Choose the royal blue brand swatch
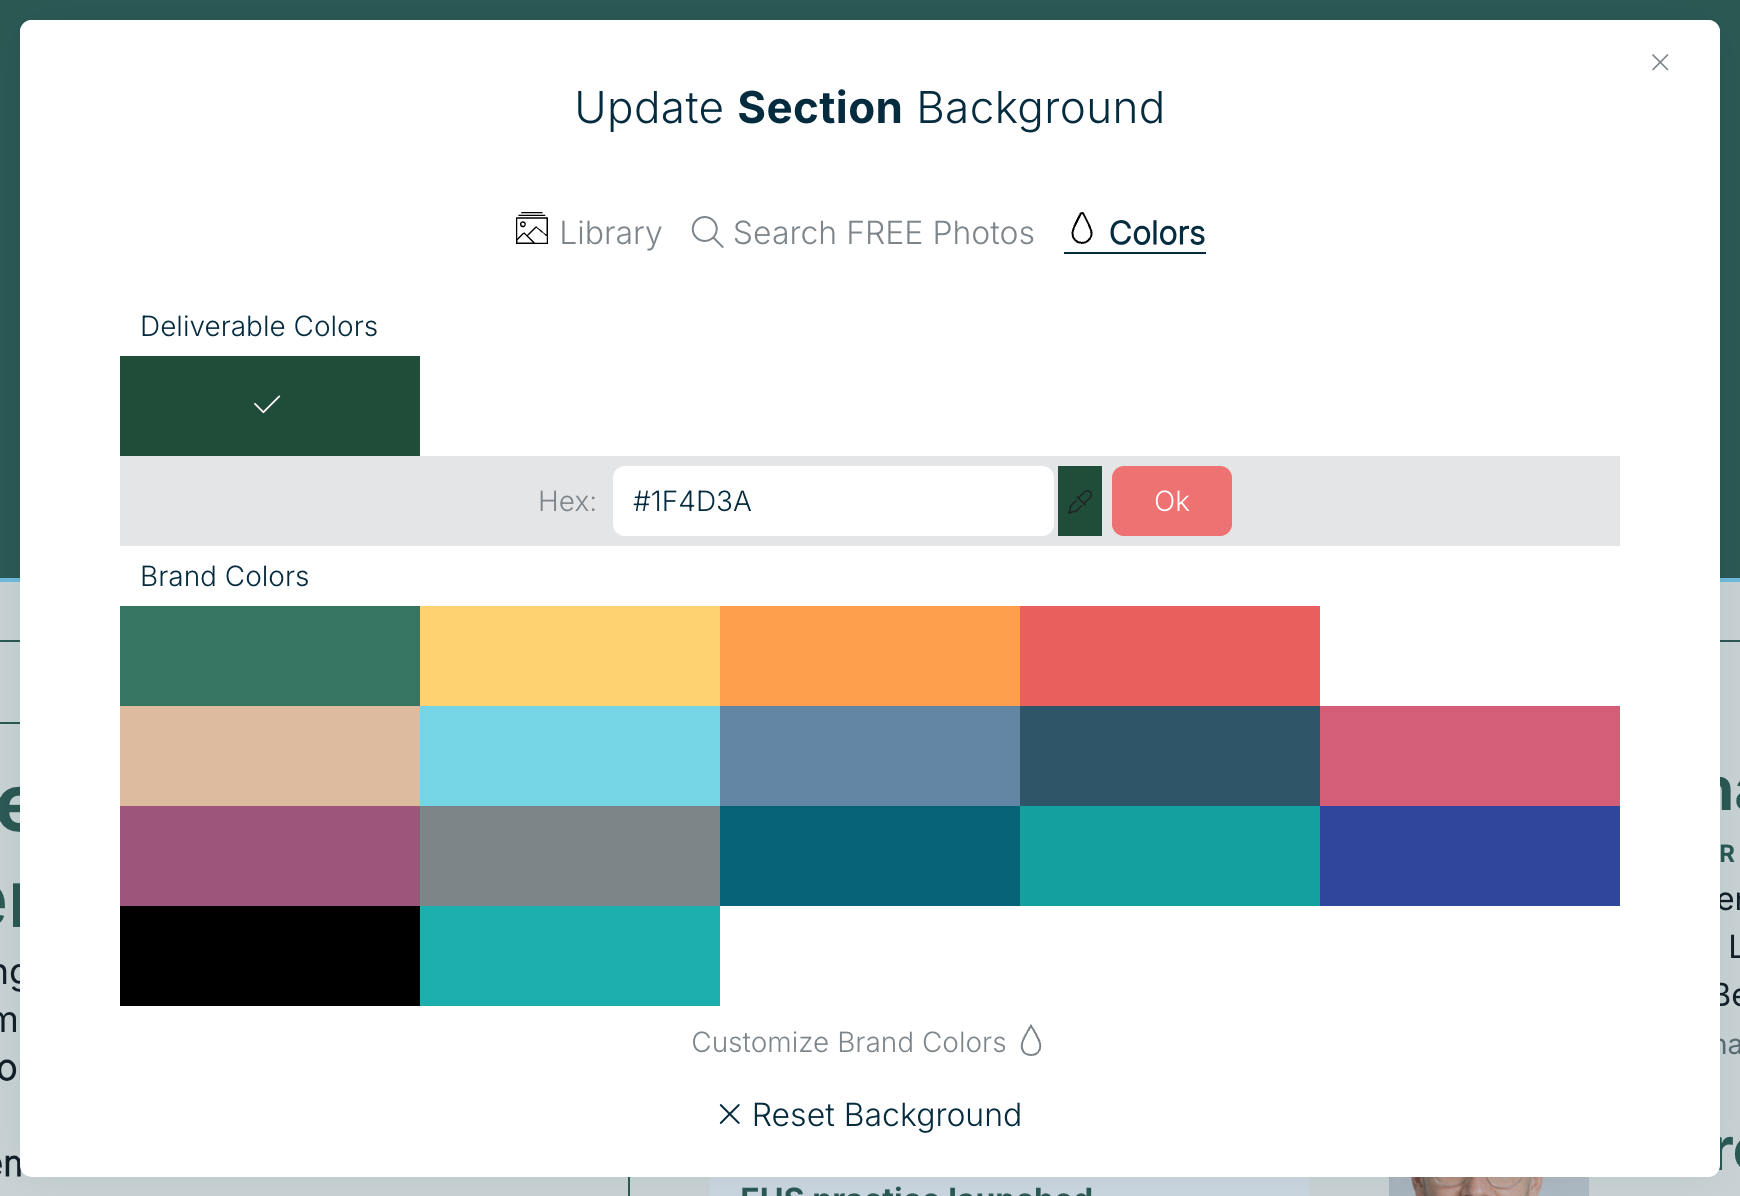 [1470, 856]
